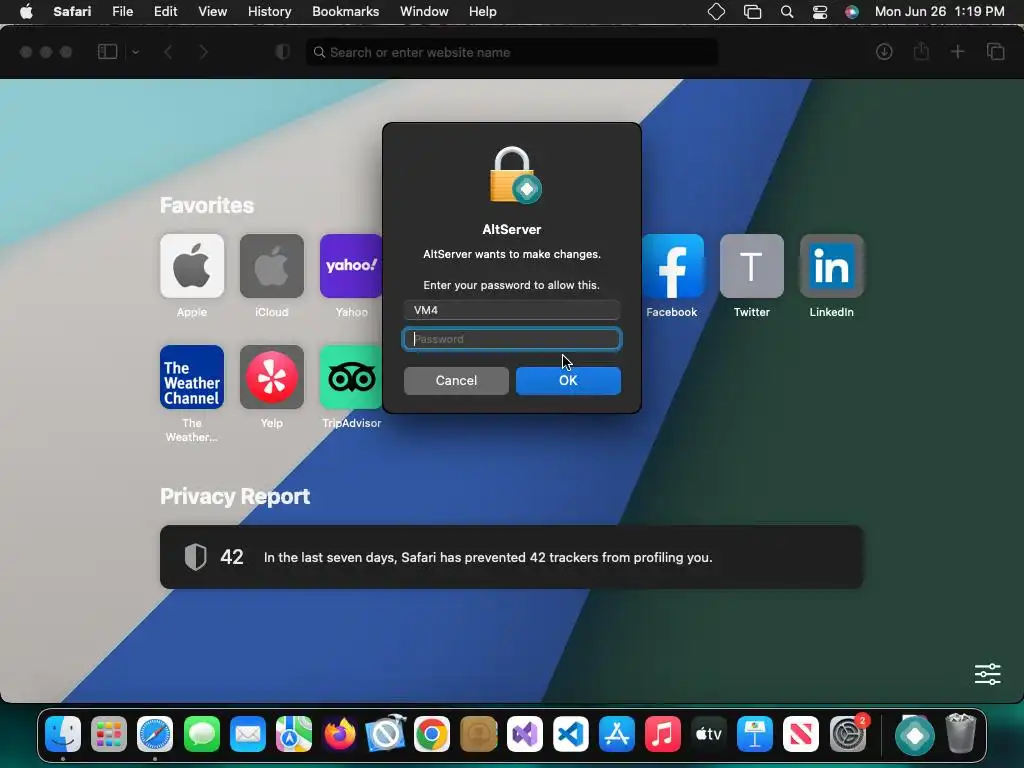The height and width of the screenshot is (768, 1024).
Task: Activate Siri from the menu bar
Action: (x=852, y=12)
